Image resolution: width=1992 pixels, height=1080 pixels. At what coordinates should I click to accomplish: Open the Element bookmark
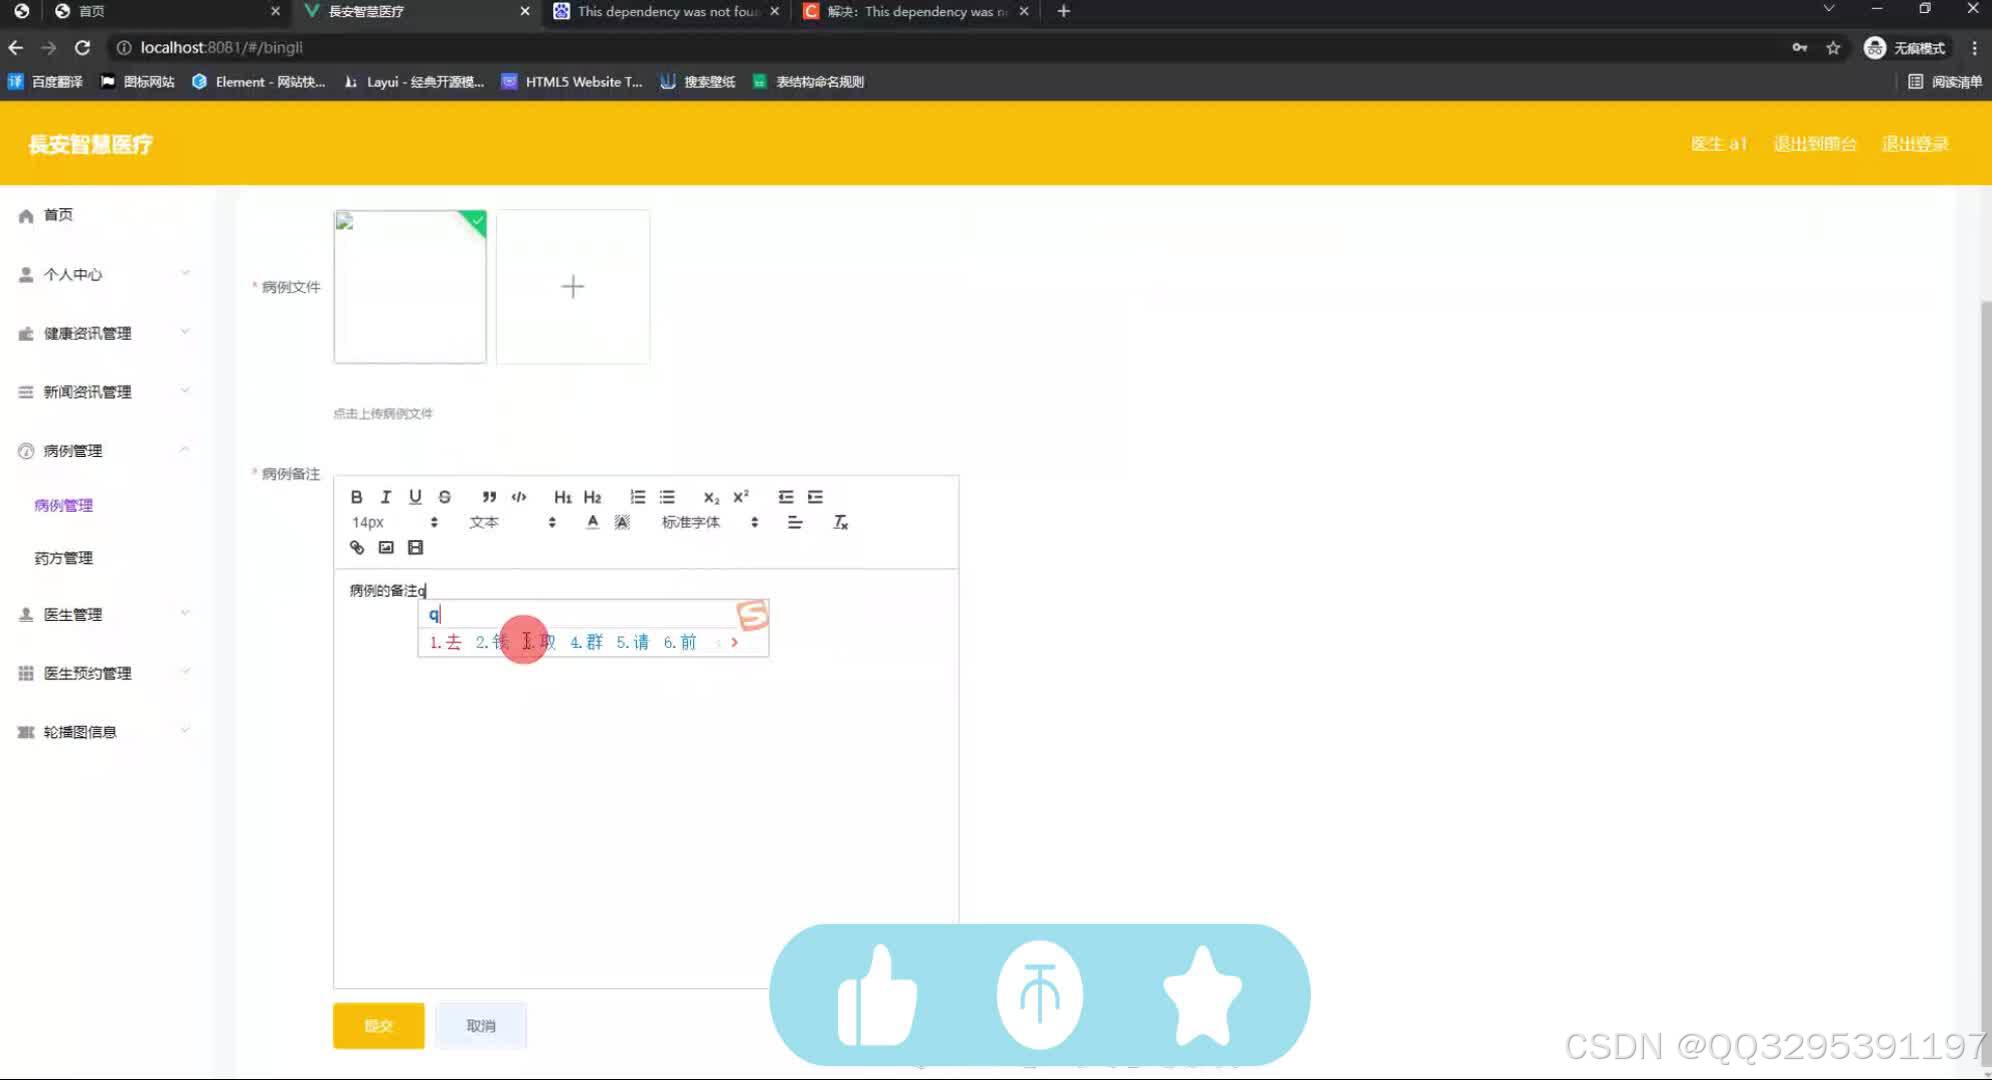tap(259, 82)
